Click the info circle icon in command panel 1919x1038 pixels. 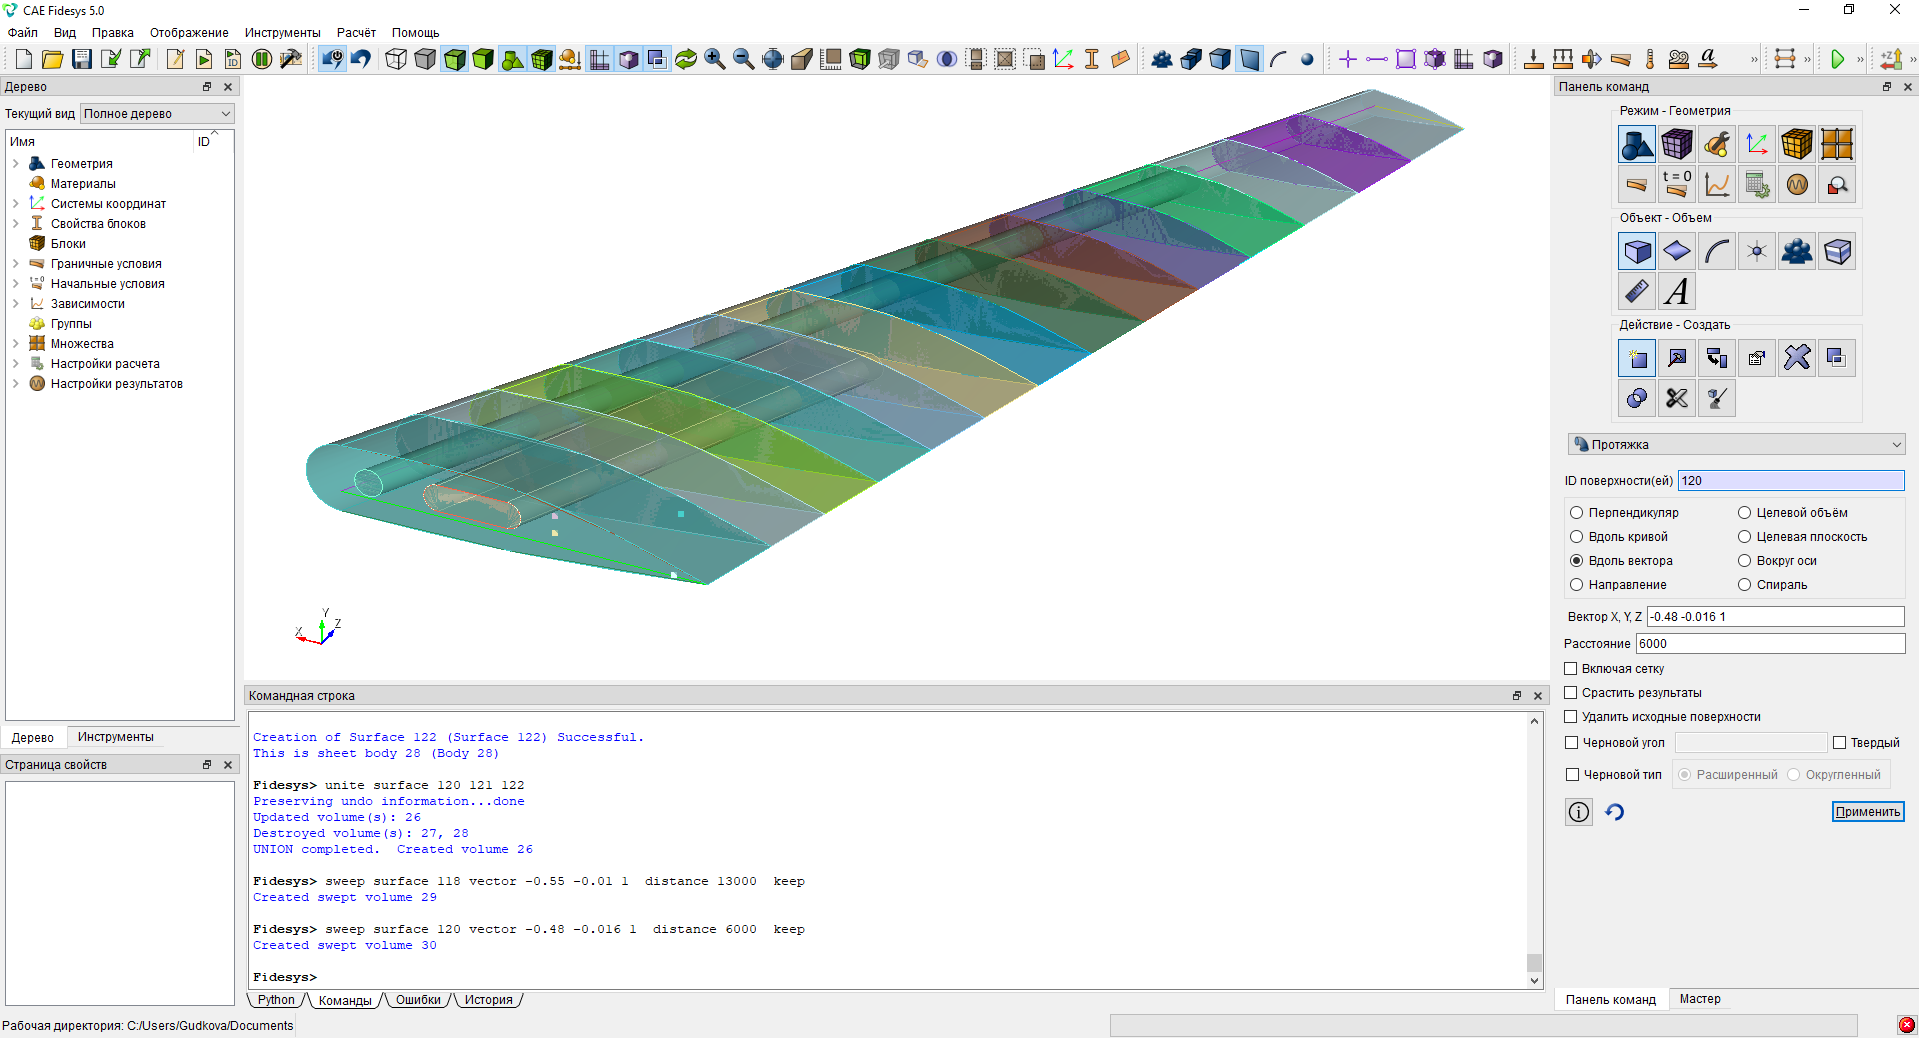pos(1579,812)
